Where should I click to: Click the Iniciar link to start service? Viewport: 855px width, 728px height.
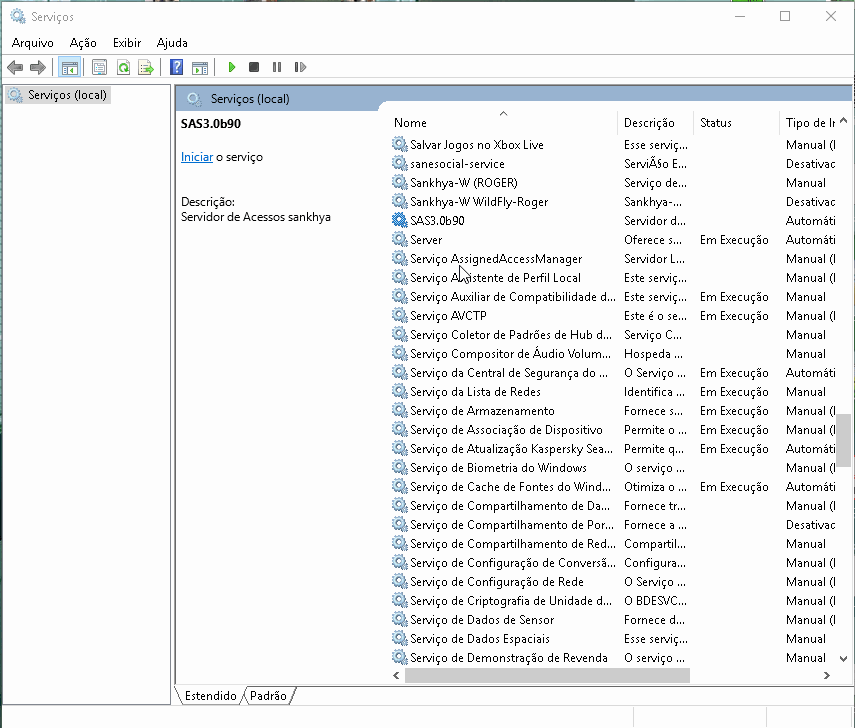[196, 157]
